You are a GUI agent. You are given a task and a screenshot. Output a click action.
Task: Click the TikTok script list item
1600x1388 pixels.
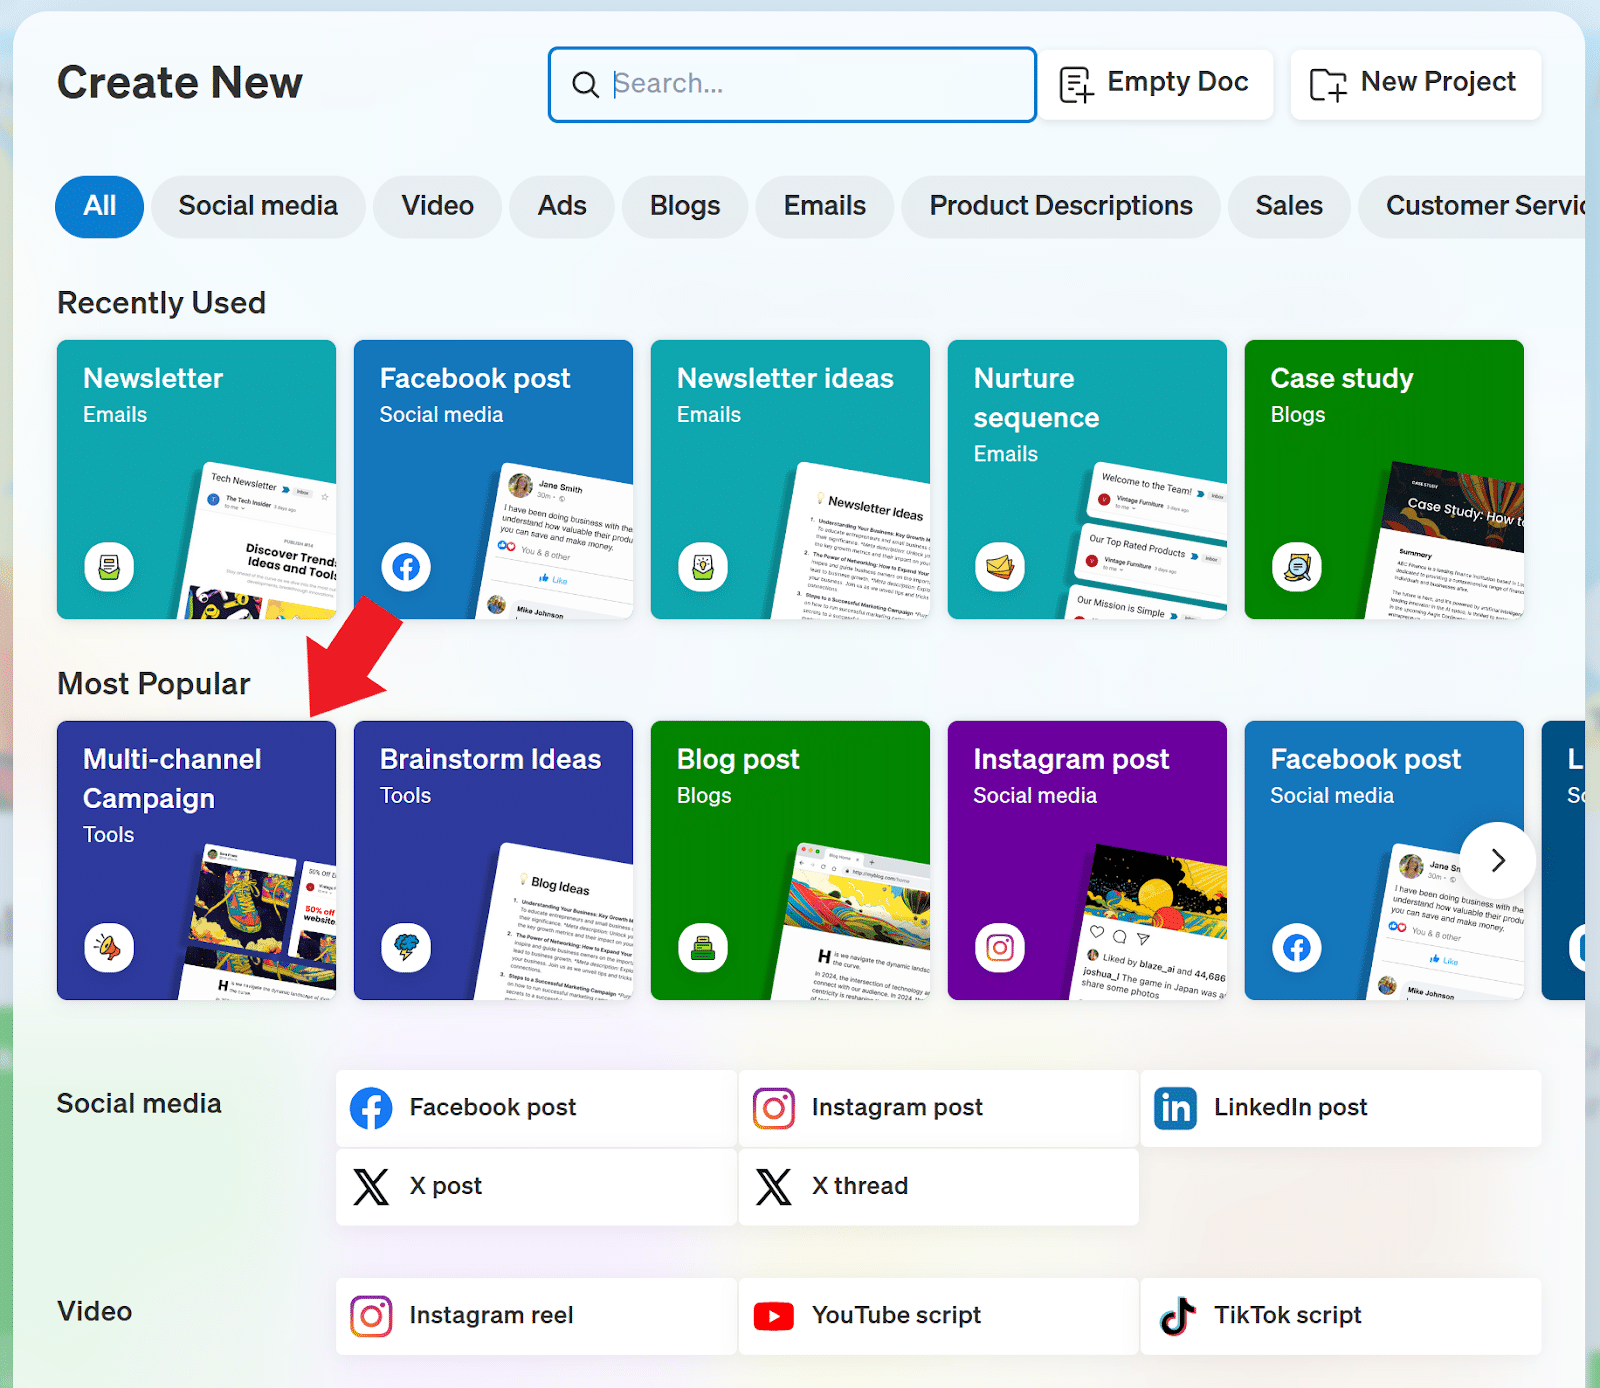(1341, 1316)
